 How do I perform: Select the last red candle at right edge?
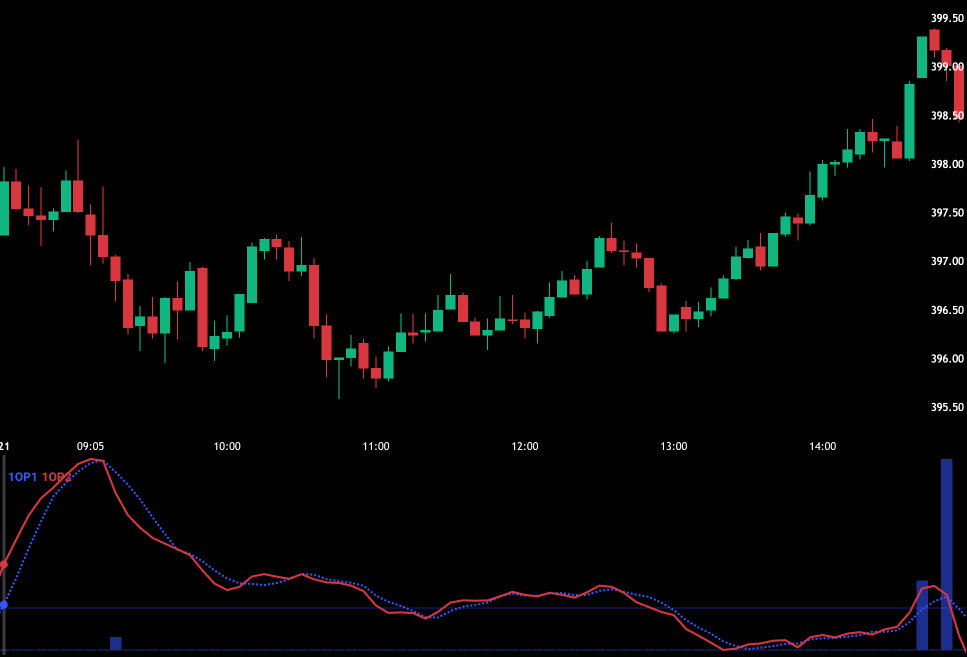(958, 90)
